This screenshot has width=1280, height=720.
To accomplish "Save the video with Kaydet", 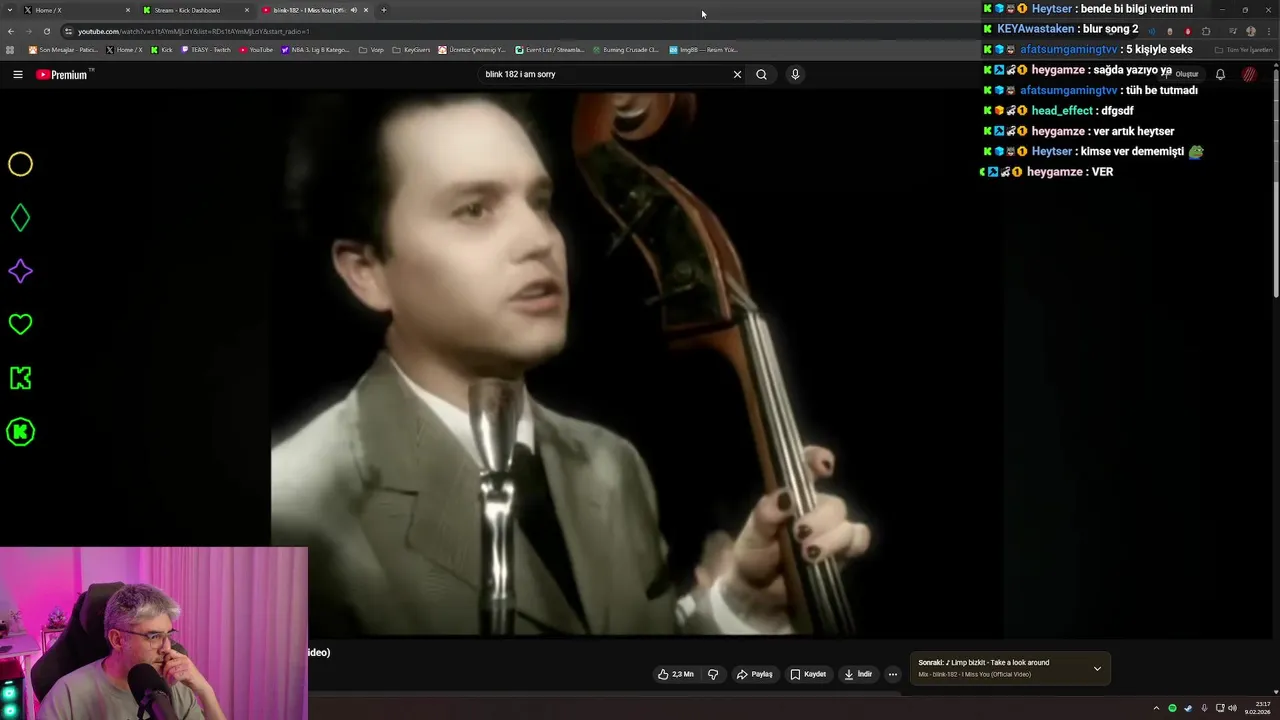I will tap(808, 674).
